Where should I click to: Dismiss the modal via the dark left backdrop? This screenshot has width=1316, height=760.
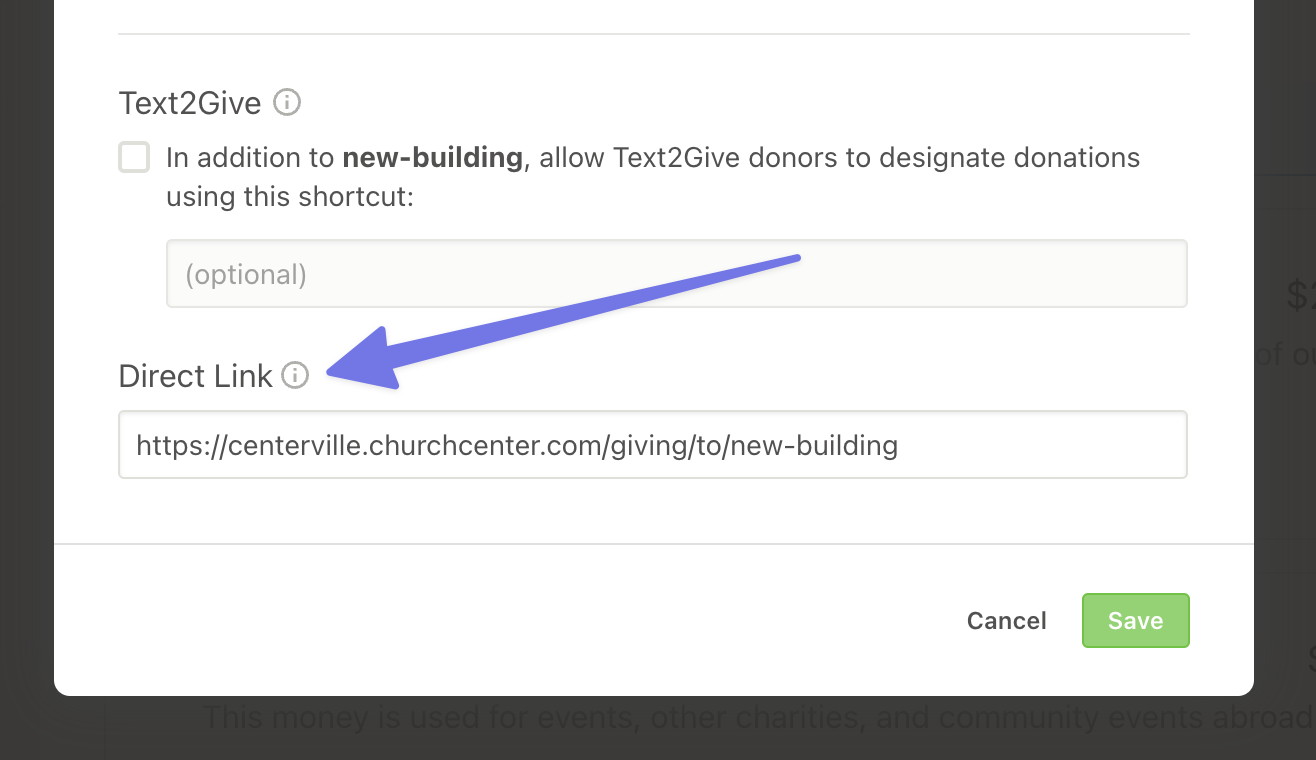point(27,380)
